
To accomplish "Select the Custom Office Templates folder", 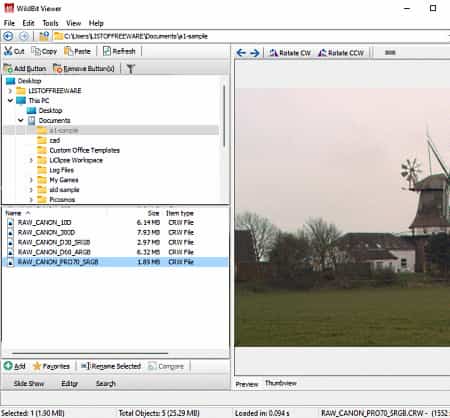I will tap(85, 150).
